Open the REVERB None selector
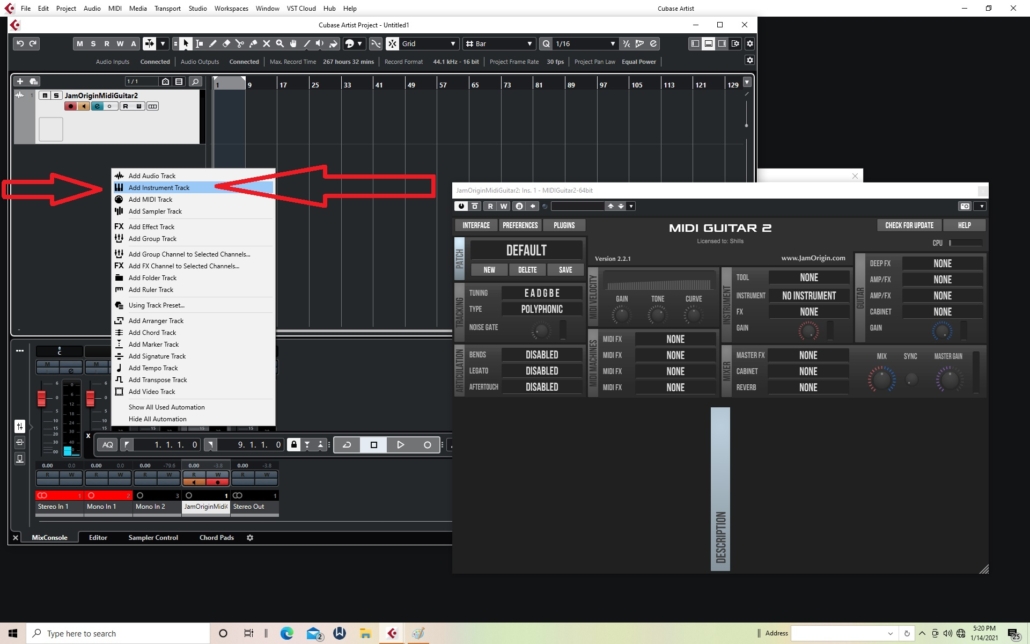The width and height of the screenshot is (1030, 644). point(809,387)
